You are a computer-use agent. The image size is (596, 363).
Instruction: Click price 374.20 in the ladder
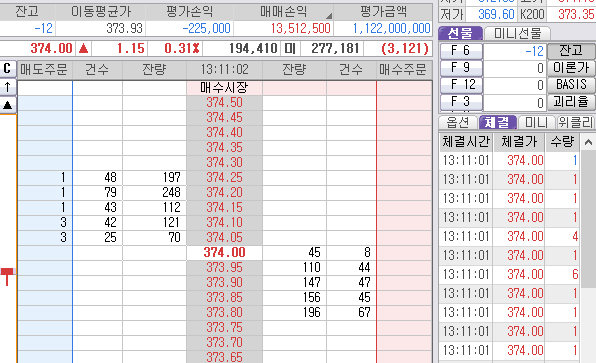pos(224,193)
